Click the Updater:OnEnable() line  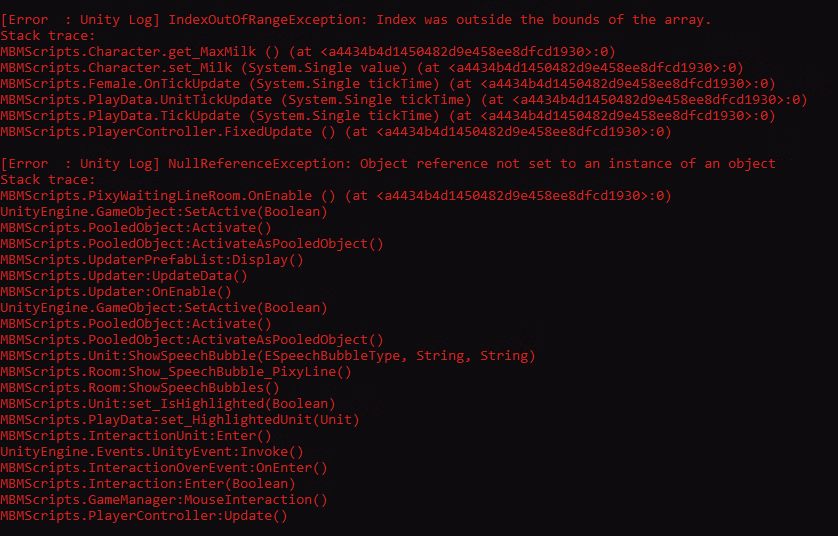[116, 291]
